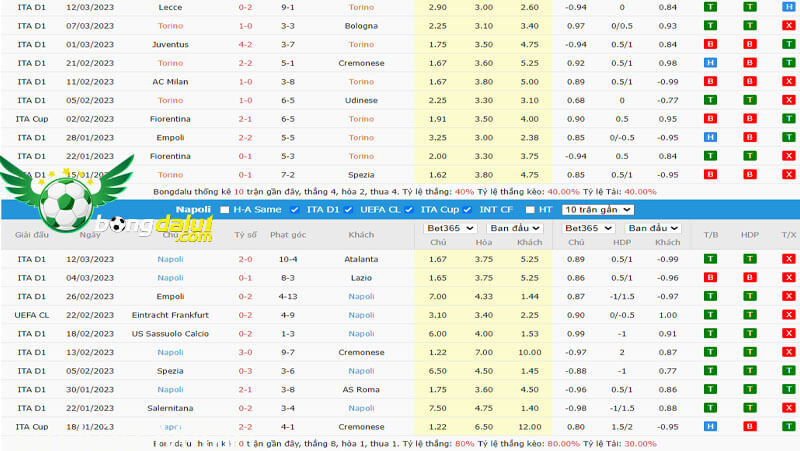This screenshot has width=800, height=451.
Task: Click 'Phạt góc' column header
Action: click(x=288, y=235)
